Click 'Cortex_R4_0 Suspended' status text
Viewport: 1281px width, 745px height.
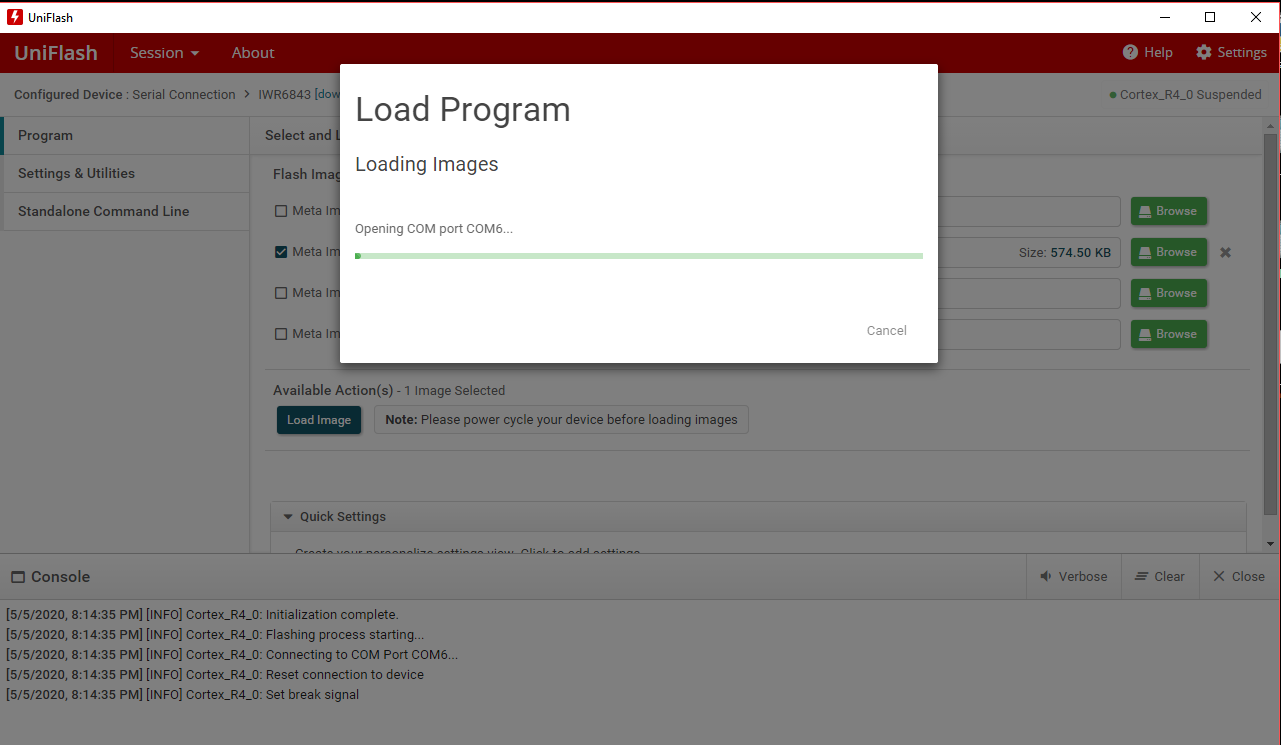[x=1190, y=95]
